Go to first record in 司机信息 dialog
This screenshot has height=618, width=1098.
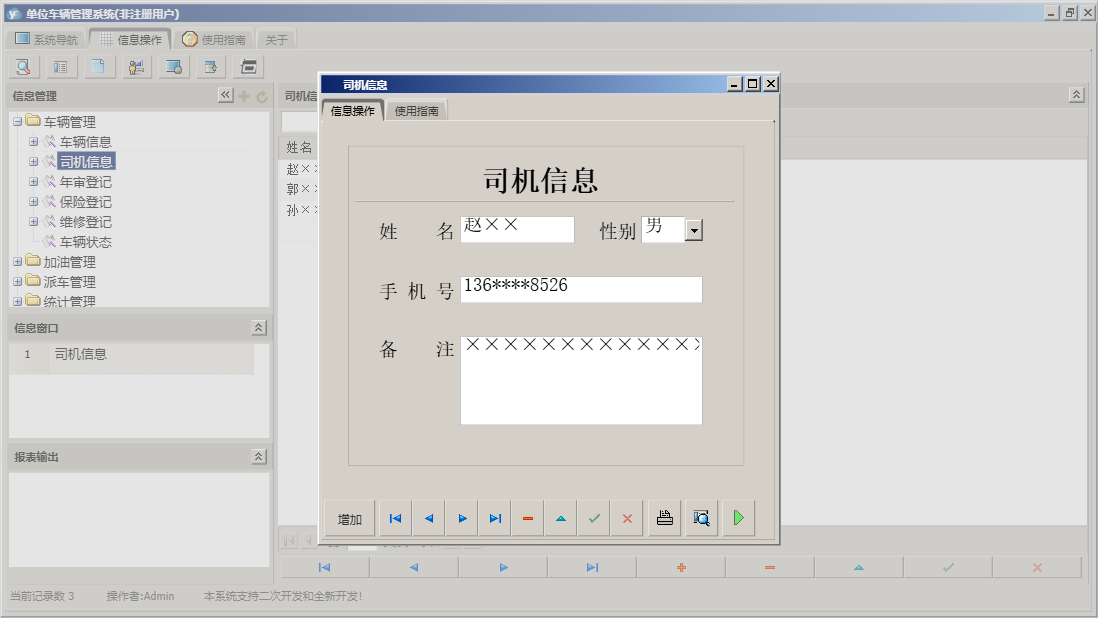(x=396, y=519)
